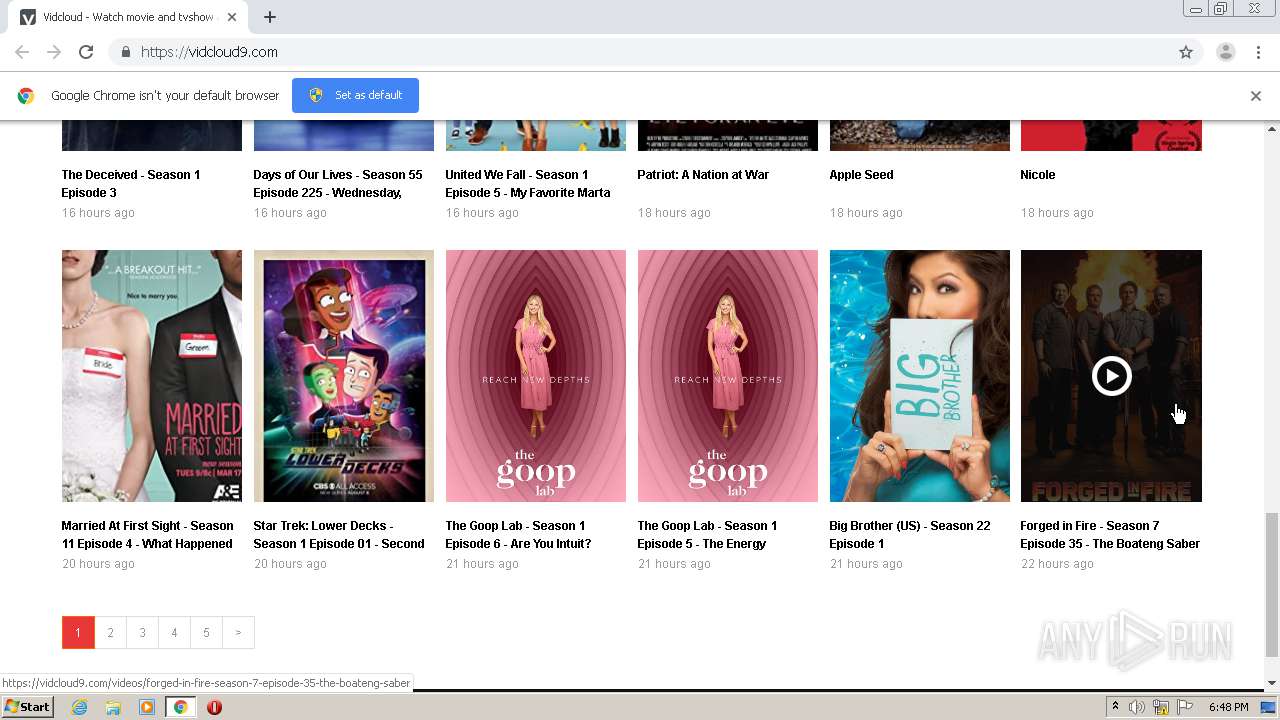Click the Vidcloud tab title

(x=128, y=17)
